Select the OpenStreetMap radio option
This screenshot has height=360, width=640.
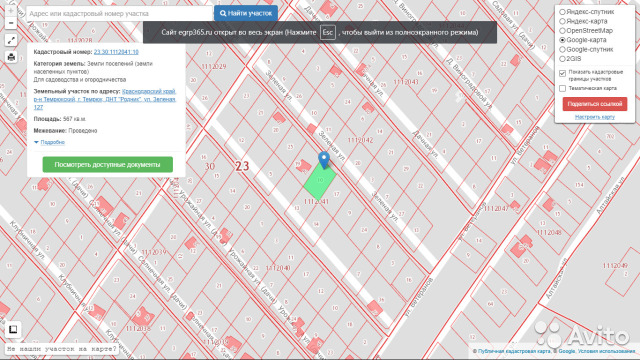562,31
